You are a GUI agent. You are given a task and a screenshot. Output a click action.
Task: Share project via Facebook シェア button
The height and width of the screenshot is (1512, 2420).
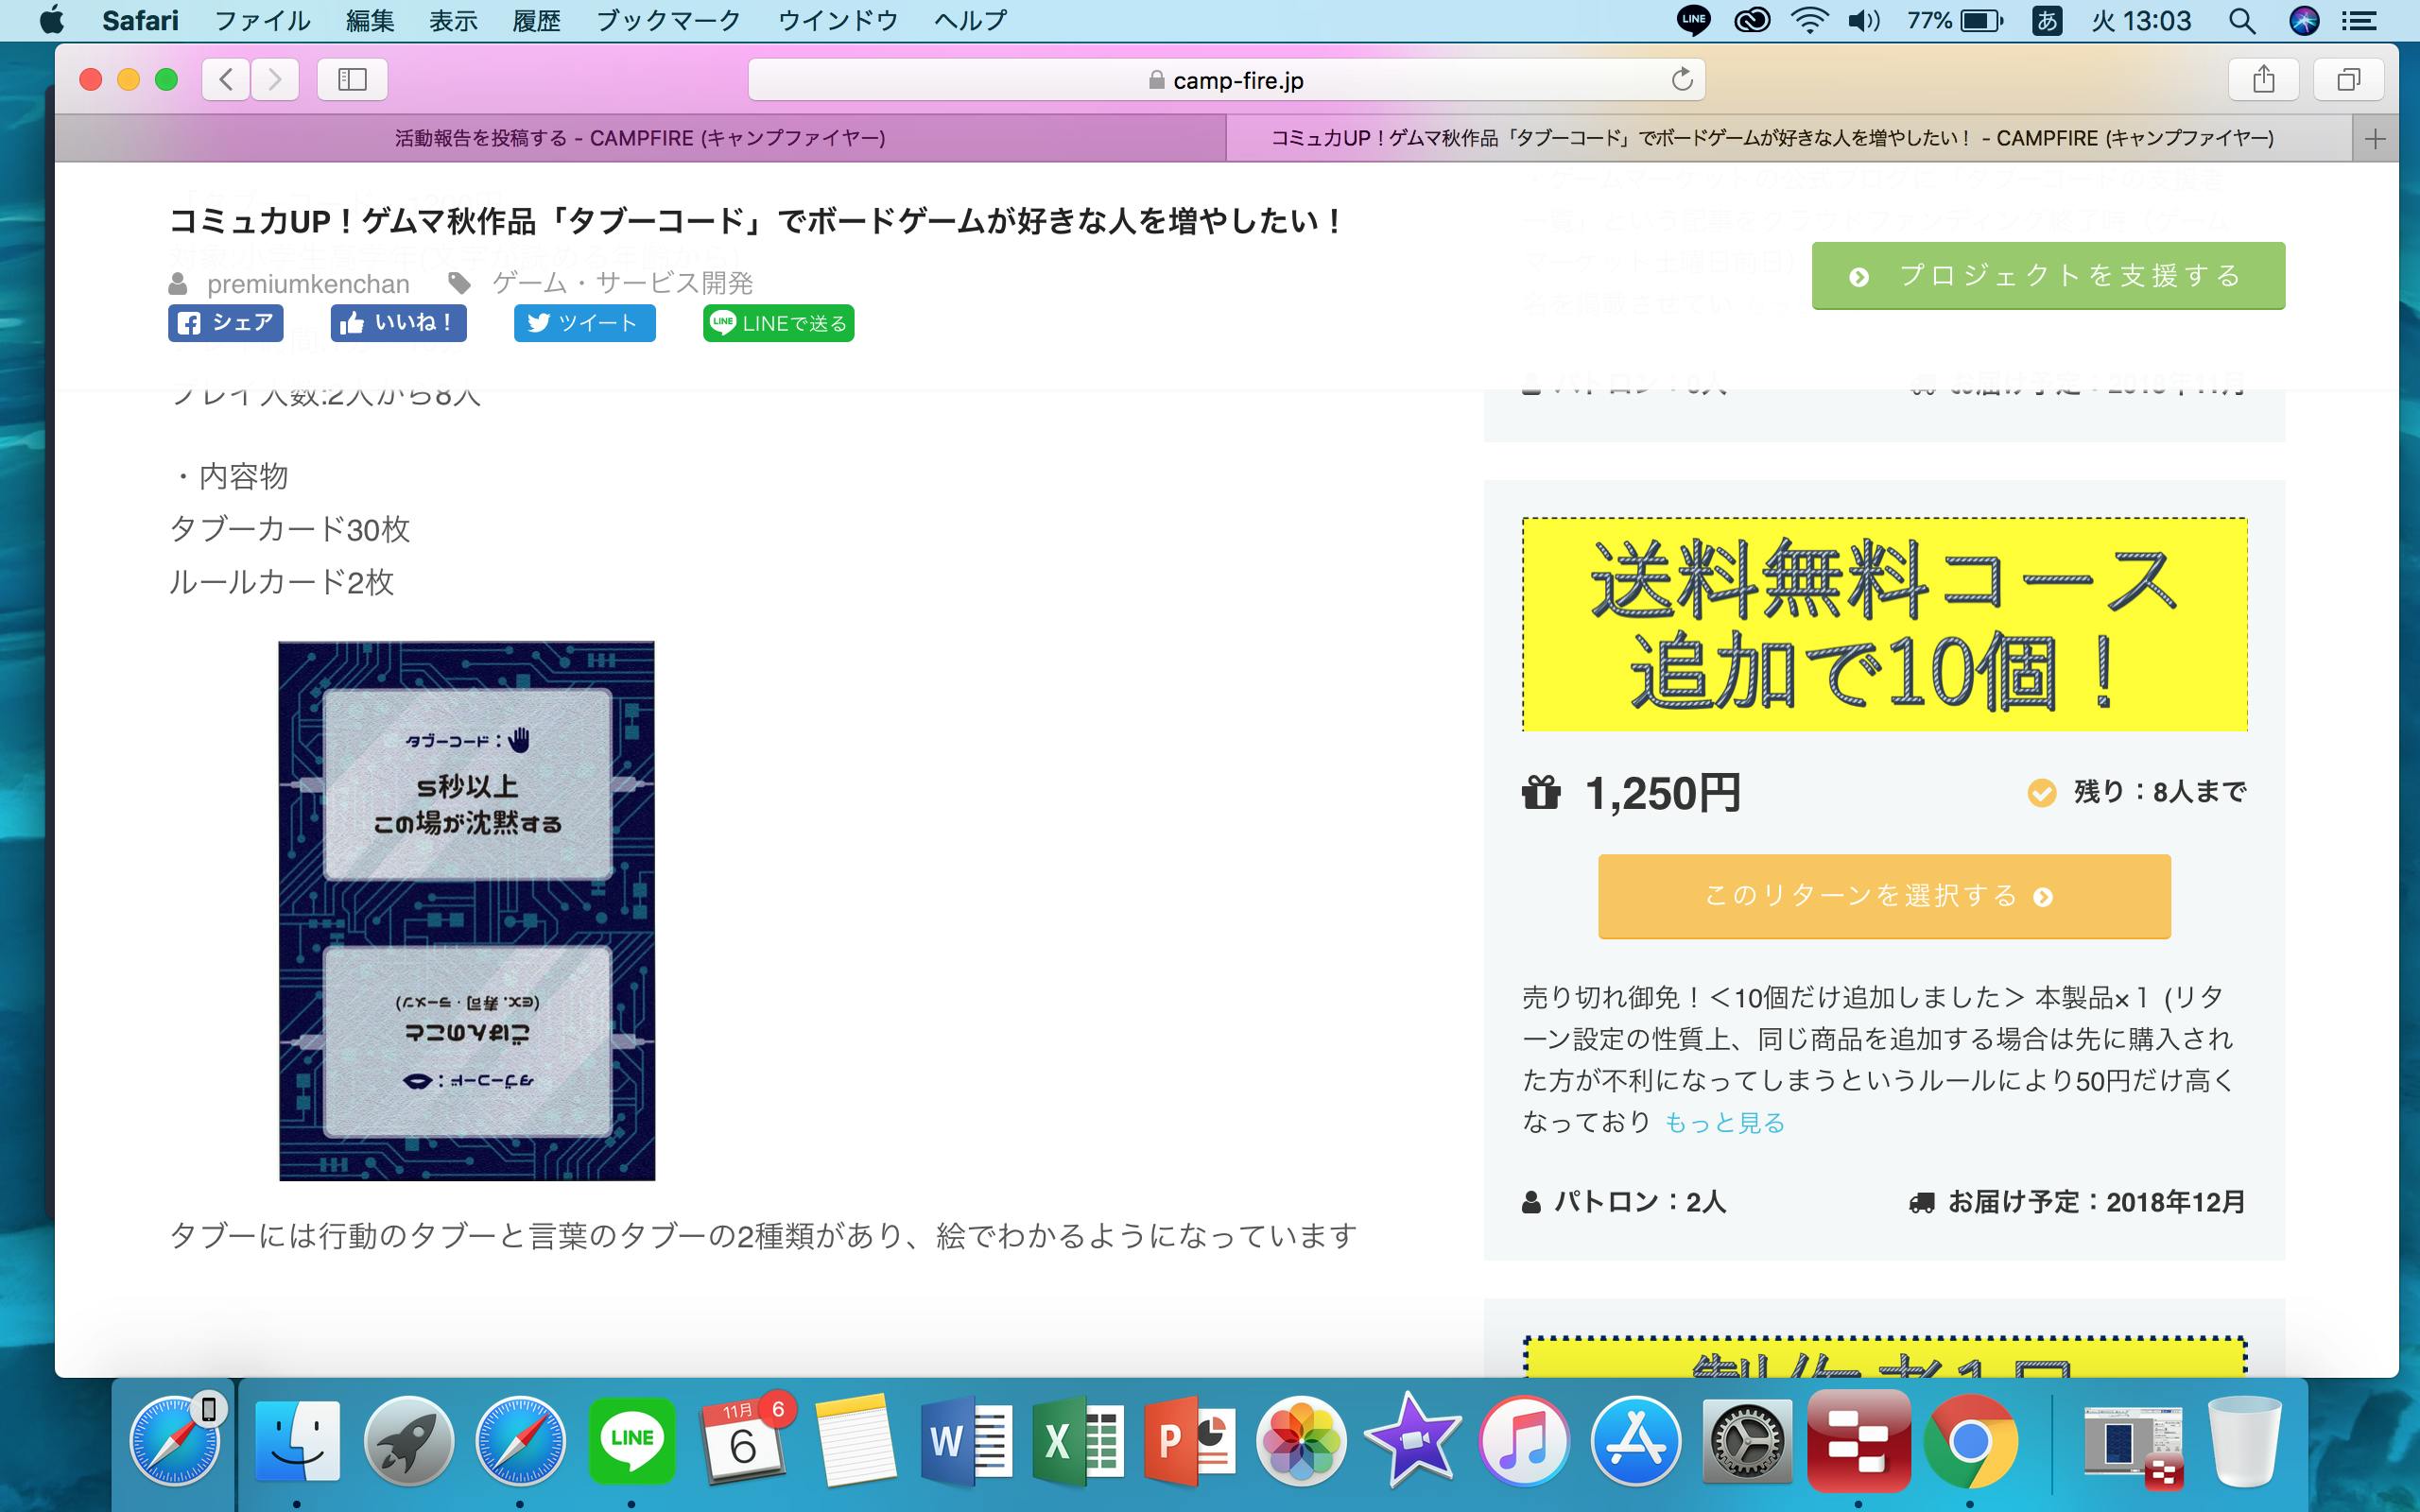click(226, 323)
